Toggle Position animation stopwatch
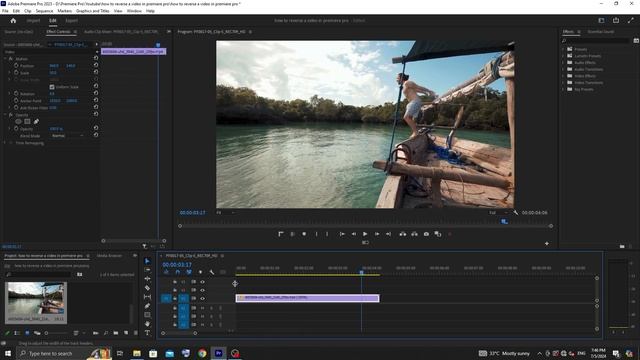The image size is (640, 360). (16, 65)
